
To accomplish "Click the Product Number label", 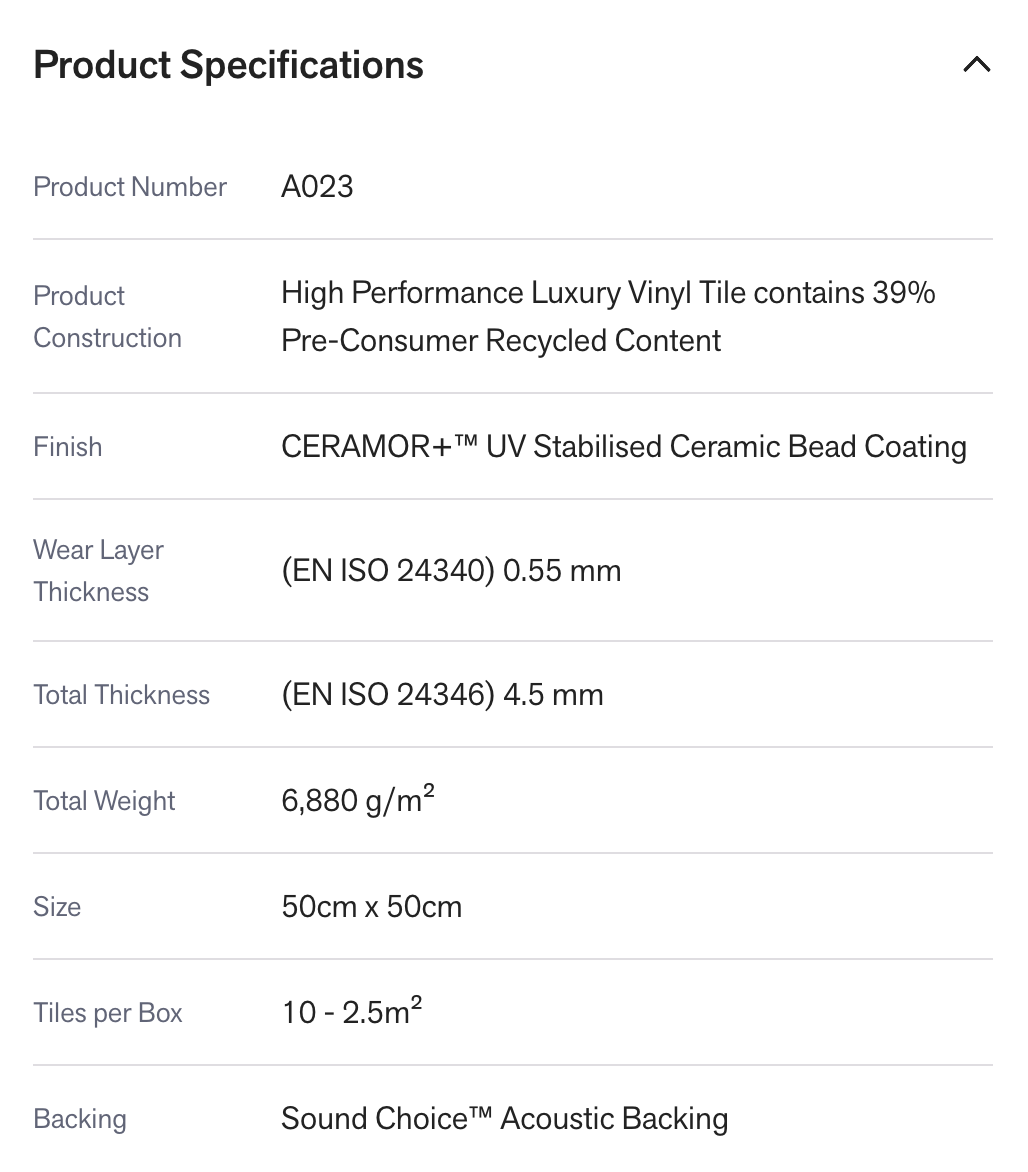I will pyautogui.click(x=130, y=187).
